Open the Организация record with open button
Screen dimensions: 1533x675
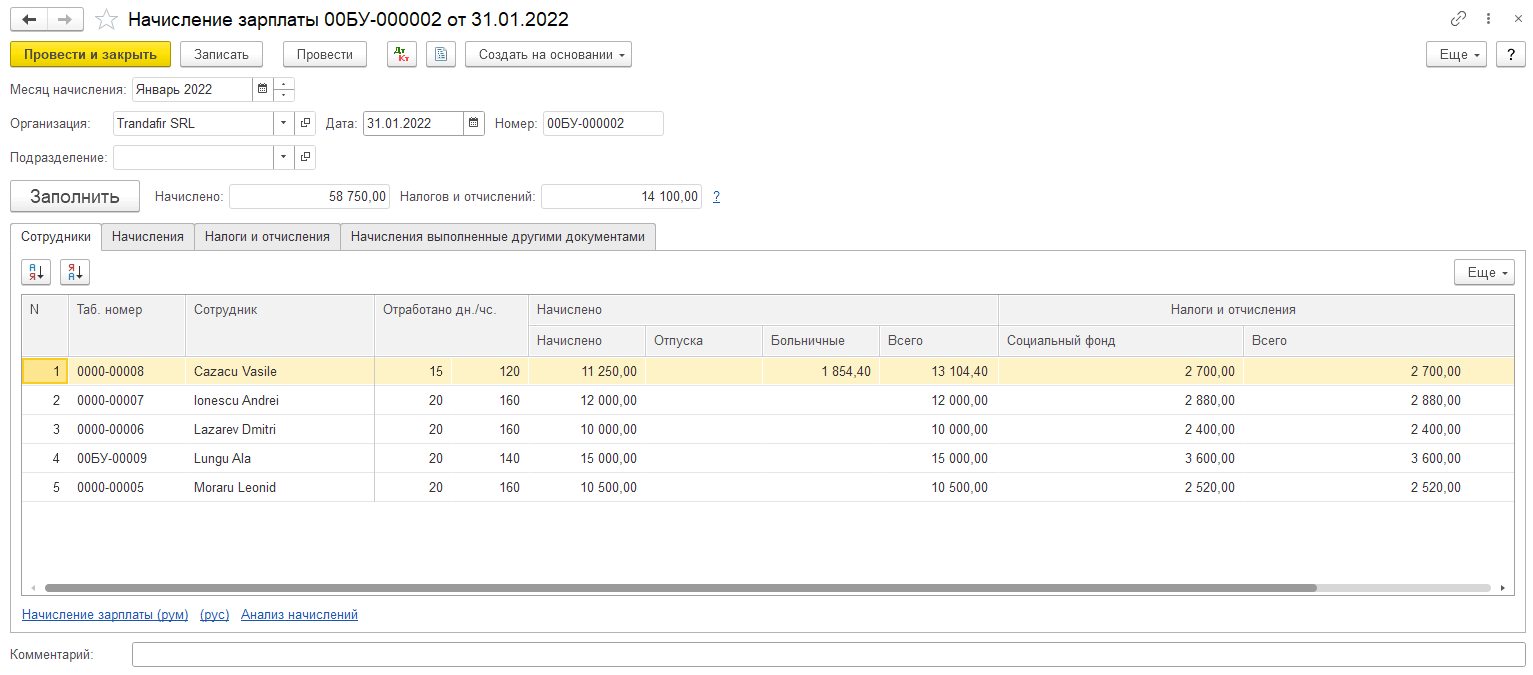tap(306, 124)
